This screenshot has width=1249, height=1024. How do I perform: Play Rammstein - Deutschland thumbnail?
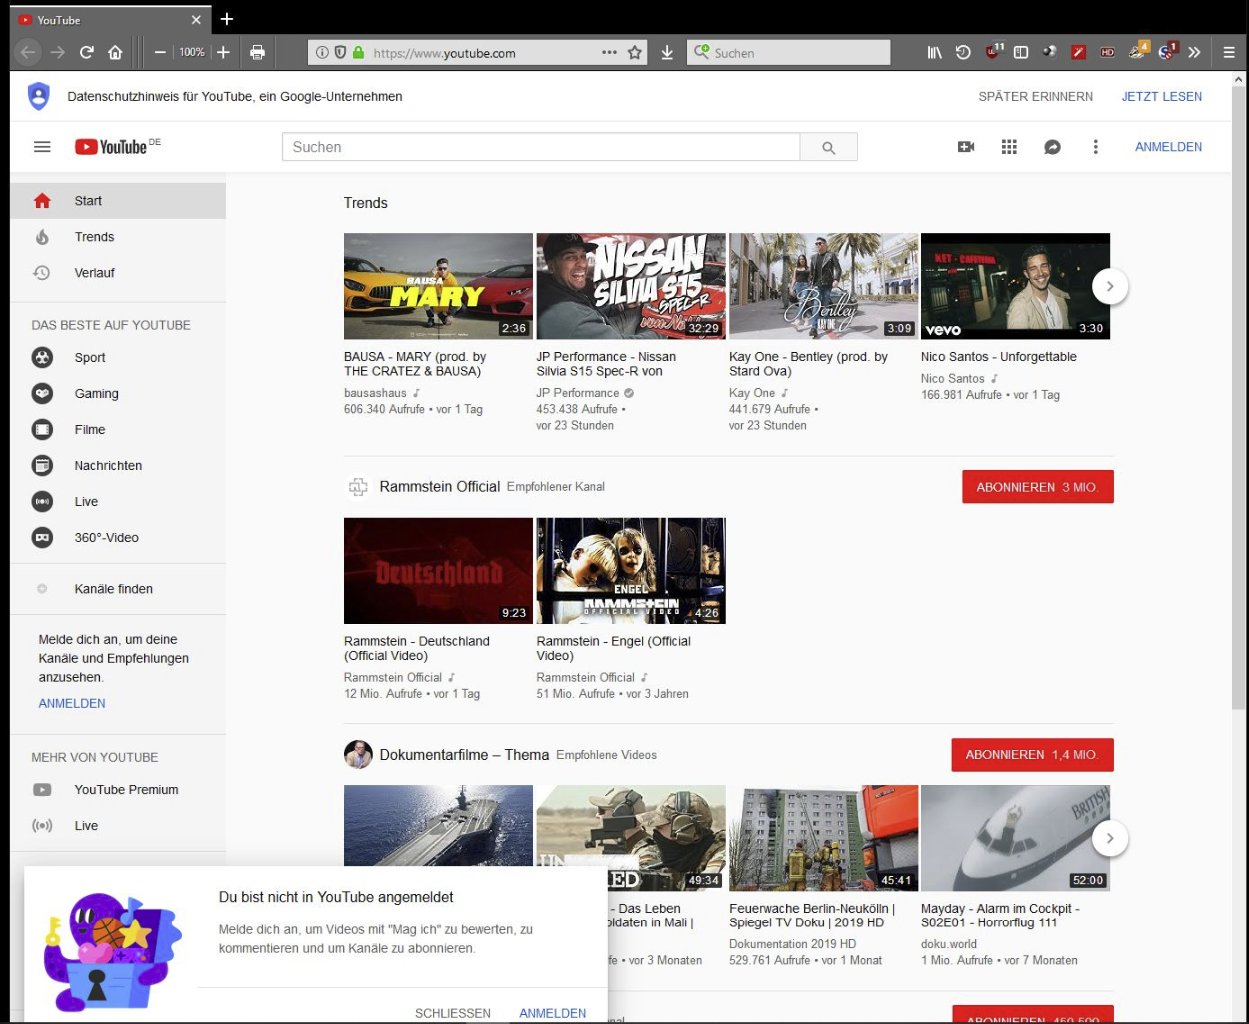pos(438,571)
